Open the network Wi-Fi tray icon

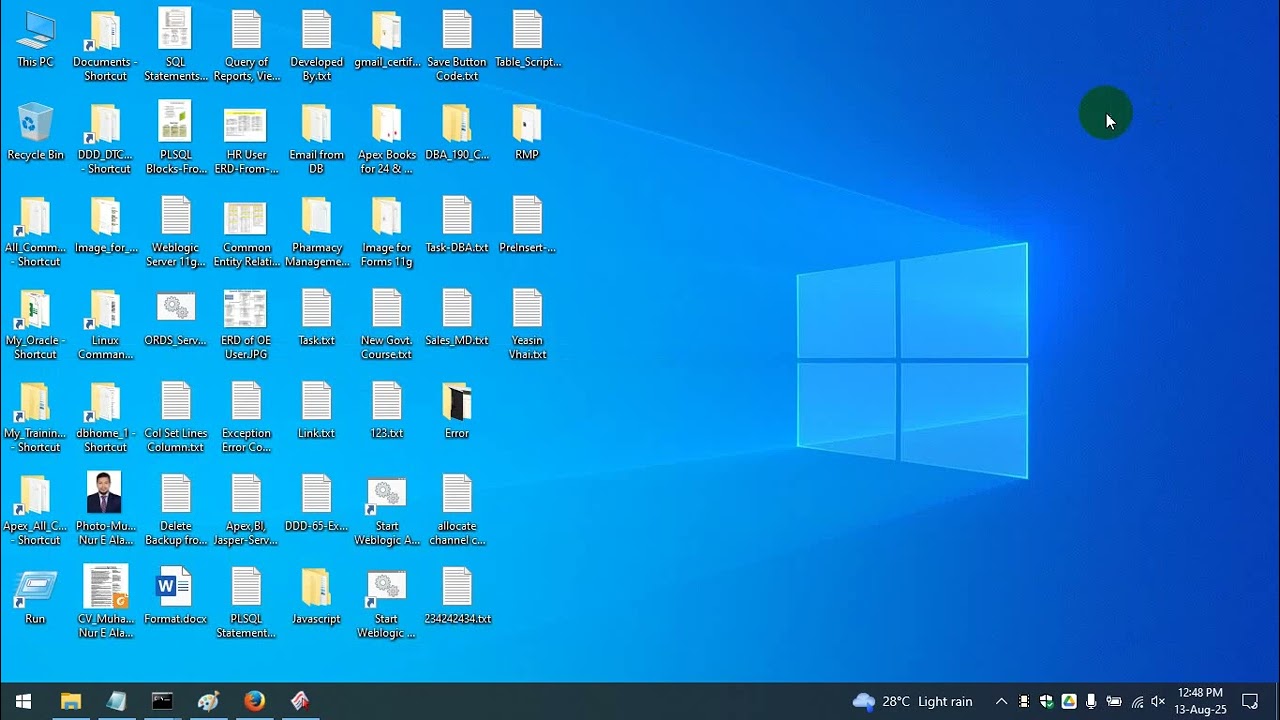(x=1137, y=701)
